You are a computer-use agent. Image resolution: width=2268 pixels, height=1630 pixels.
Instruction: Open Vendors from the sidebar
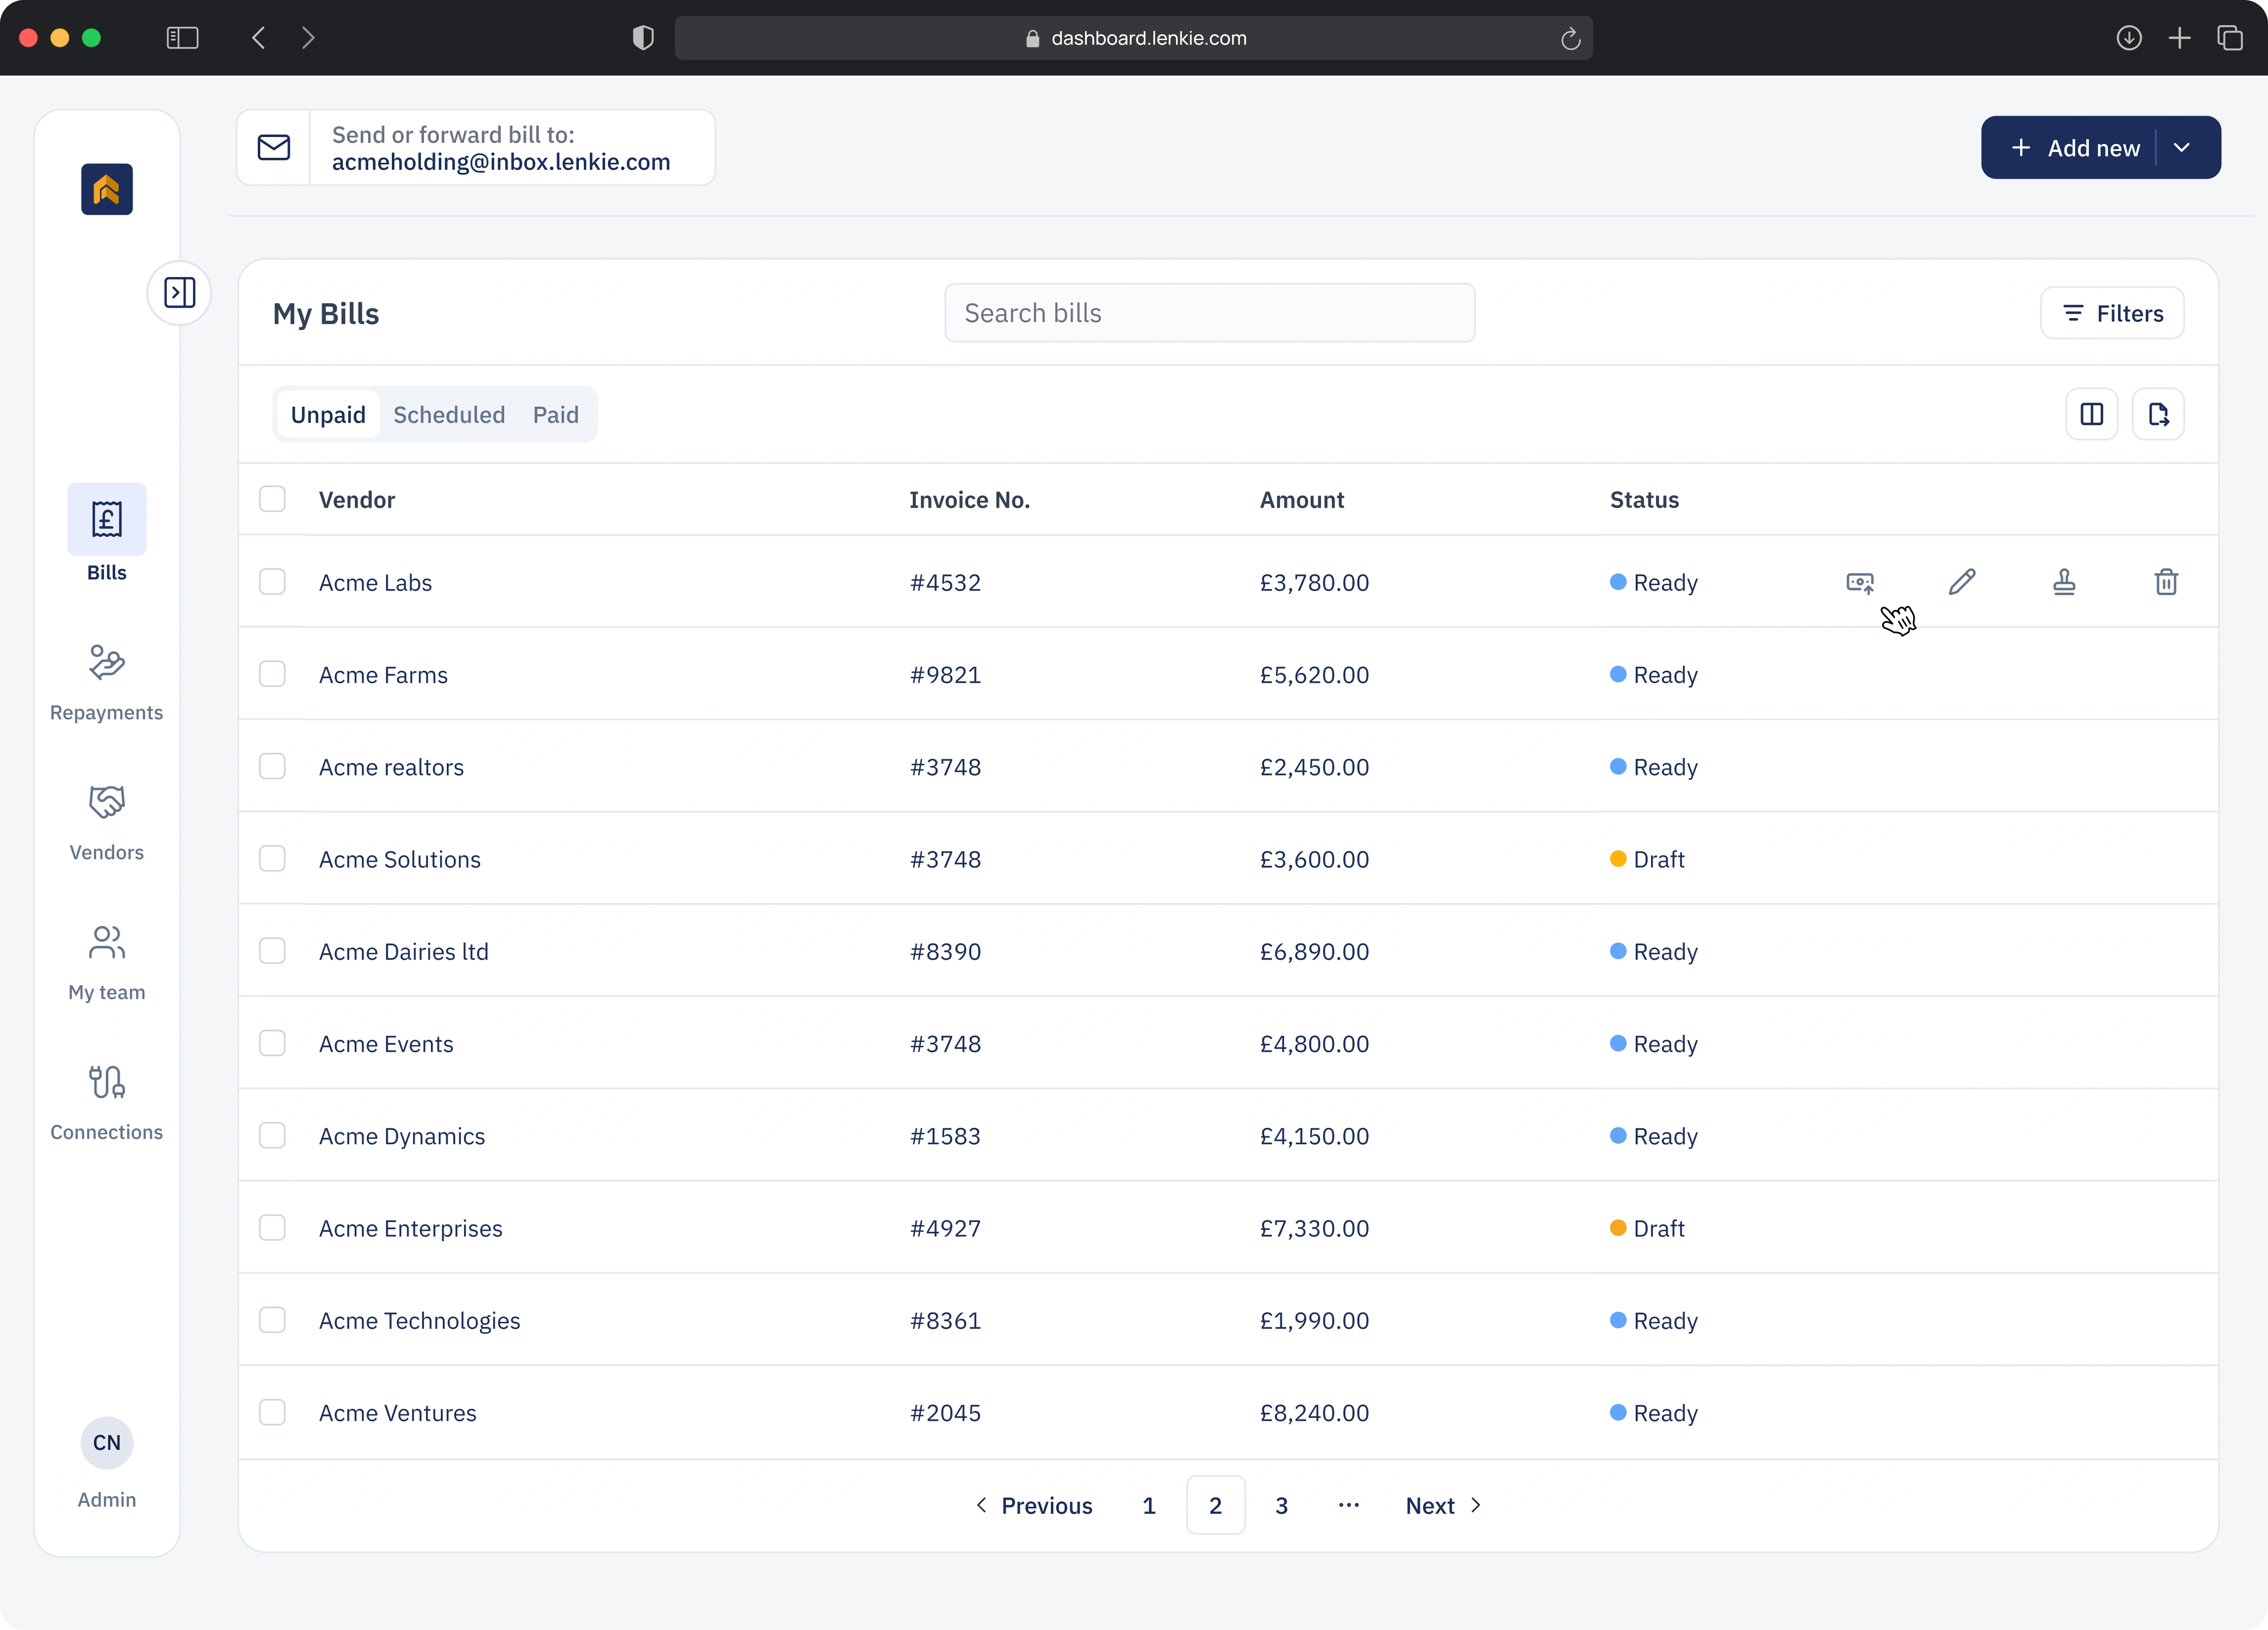pyautogui.click(x=107, y=823)
